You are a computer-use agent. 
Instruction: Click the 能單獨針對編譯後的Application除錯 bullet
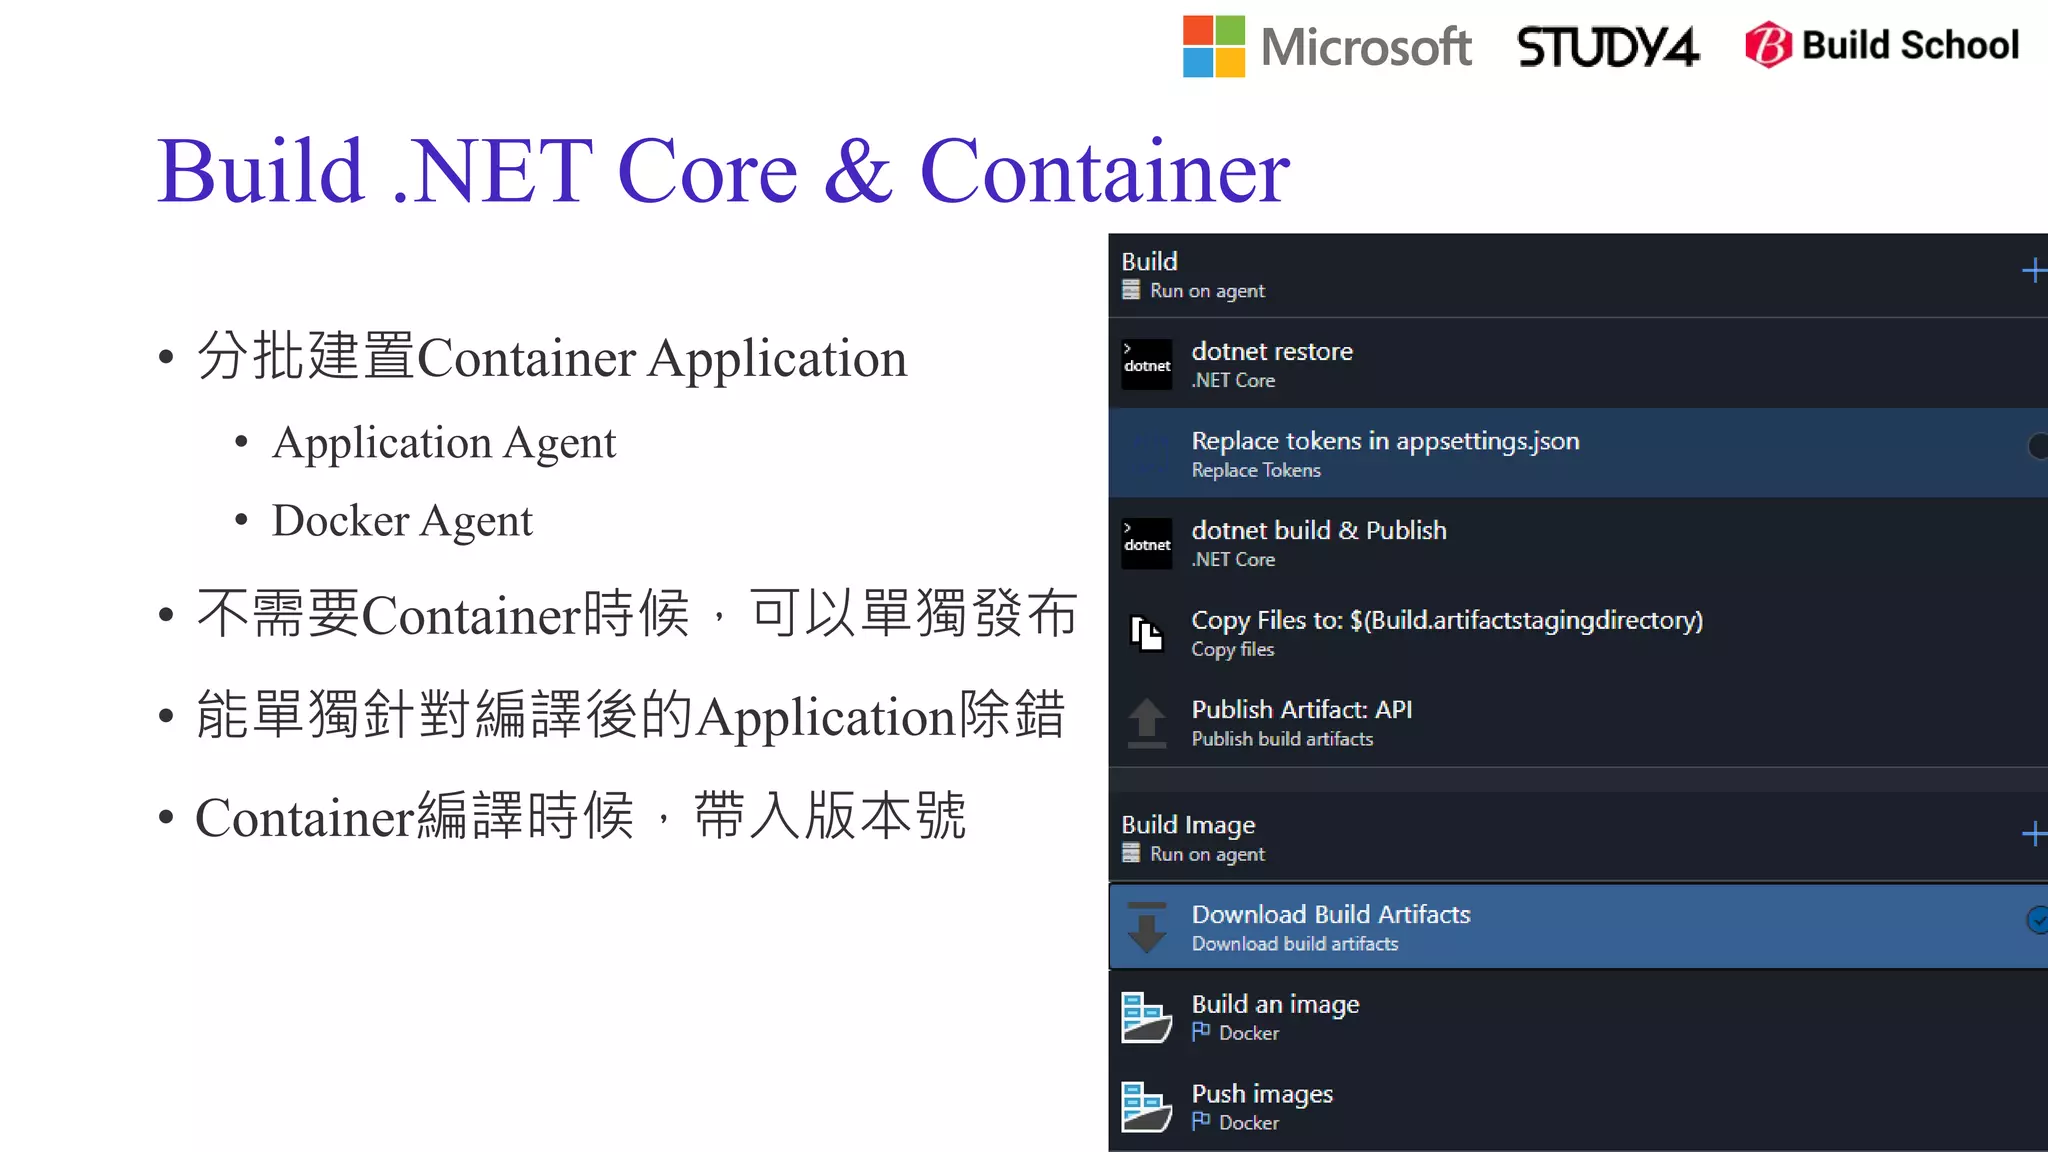pos(630,715)
